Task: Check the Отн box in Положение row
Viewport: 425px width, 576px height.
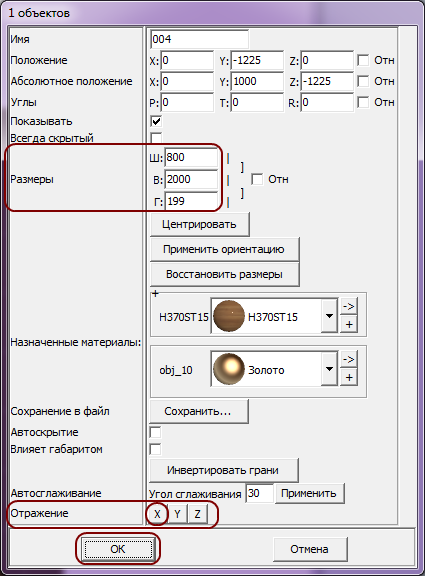Action: [x=363, y=60]
